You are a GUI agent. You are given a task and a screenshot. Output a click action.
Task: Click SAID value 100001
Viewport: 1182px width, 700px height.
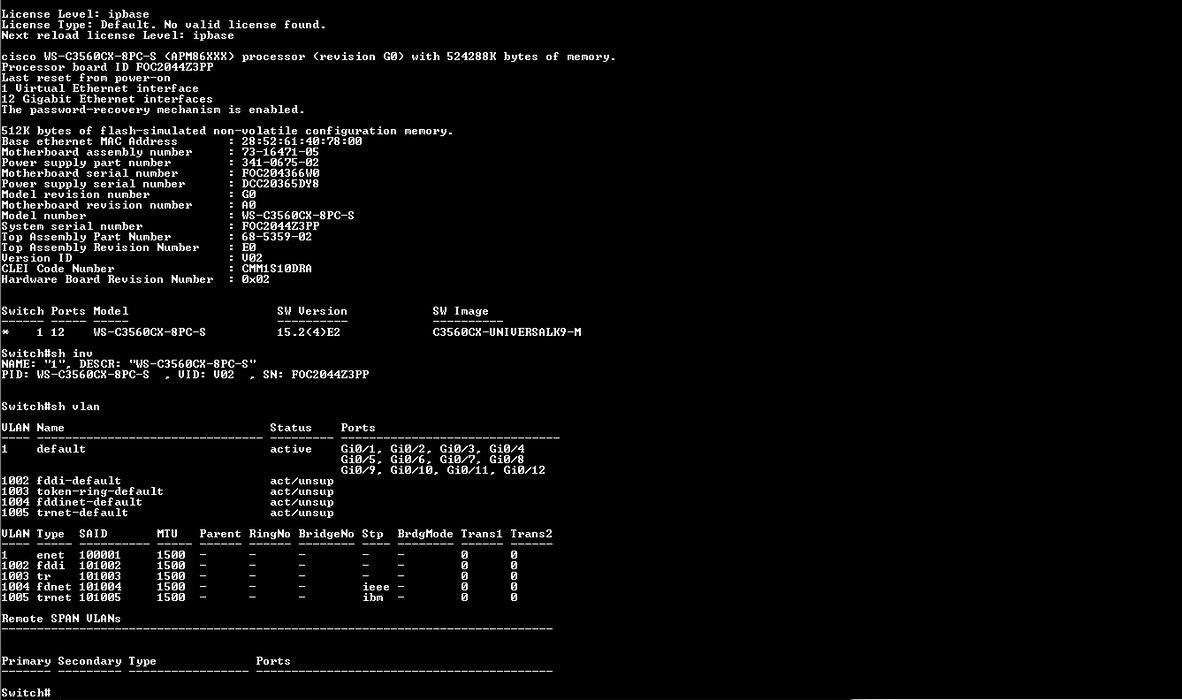[x=100, y=555]
